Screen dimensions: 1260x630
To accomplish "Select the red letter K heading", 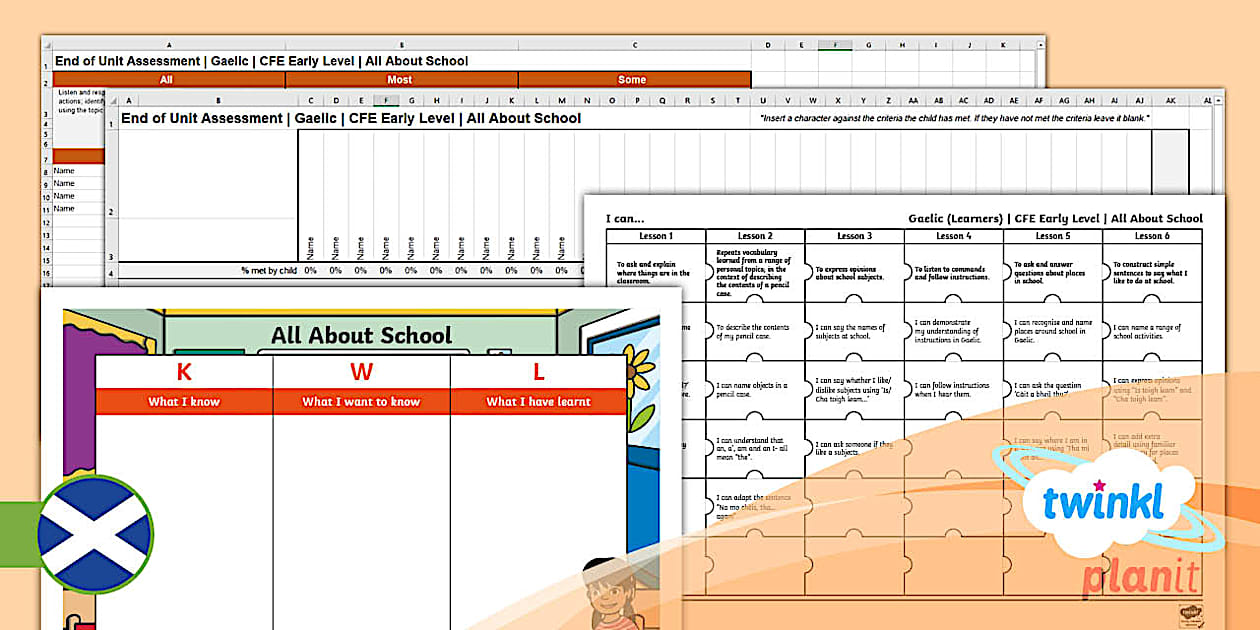I will click(x=184, y=373).
